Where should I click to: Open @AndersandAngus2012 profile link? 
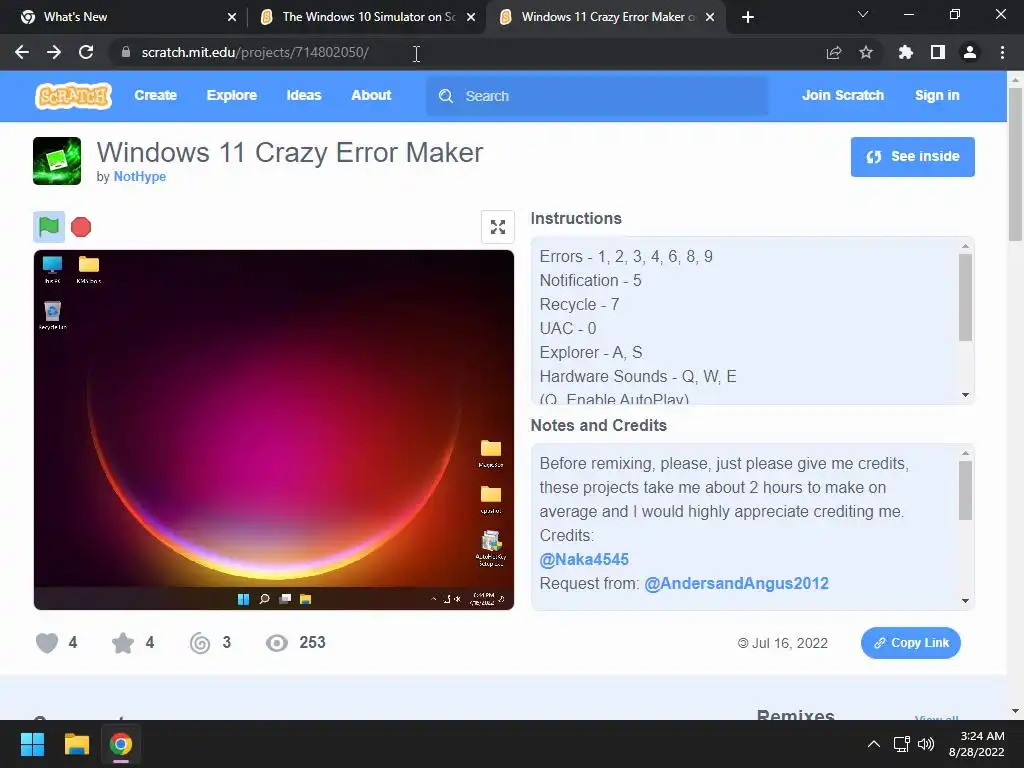coord(736,583)
